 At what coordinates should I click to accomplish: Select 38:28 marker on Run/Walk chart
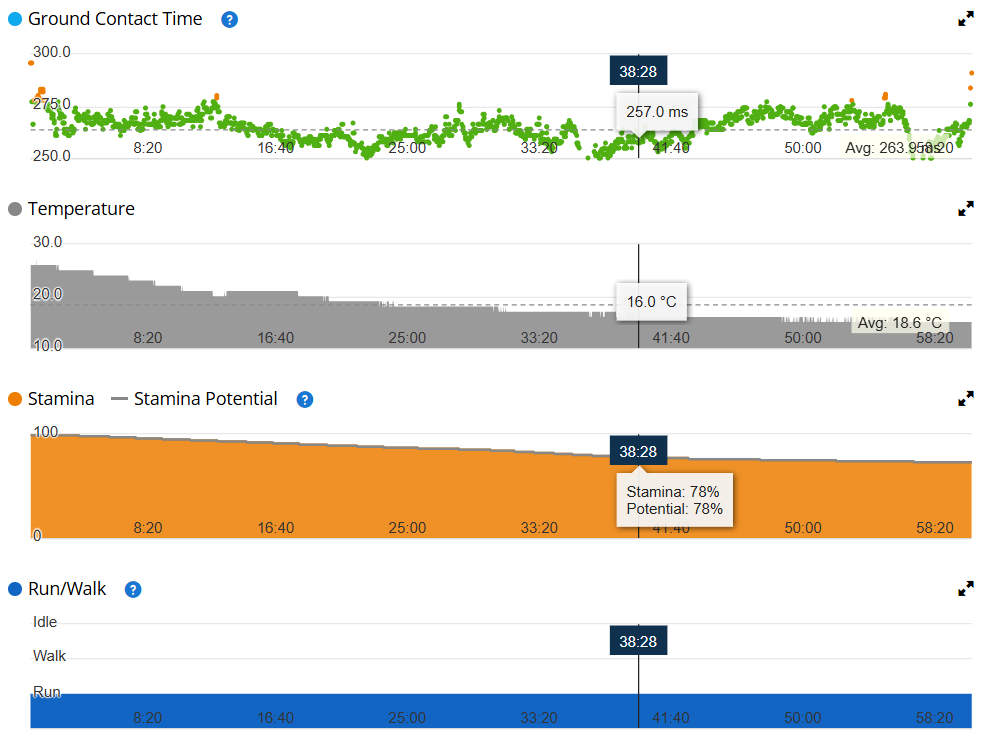(638, 641)
